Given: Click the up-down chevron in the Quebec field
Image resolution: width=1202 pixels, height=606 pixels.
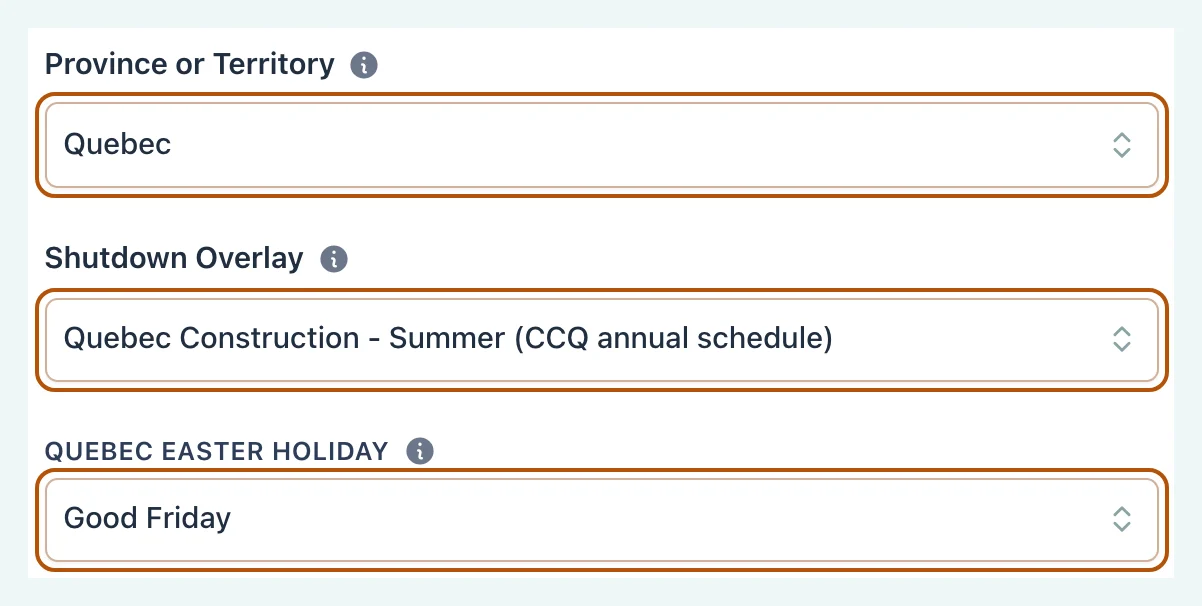Looking at the screenshot, I should (x=1122, y=145).
